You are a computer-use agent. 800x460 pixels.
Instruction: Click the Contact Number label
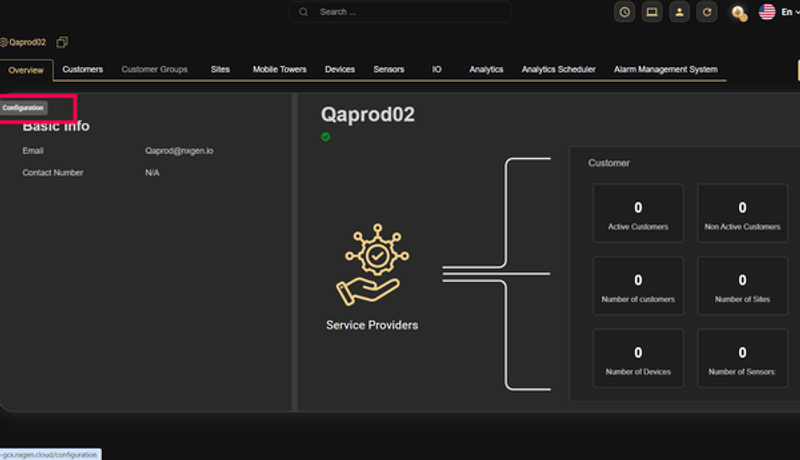(53, 173)
